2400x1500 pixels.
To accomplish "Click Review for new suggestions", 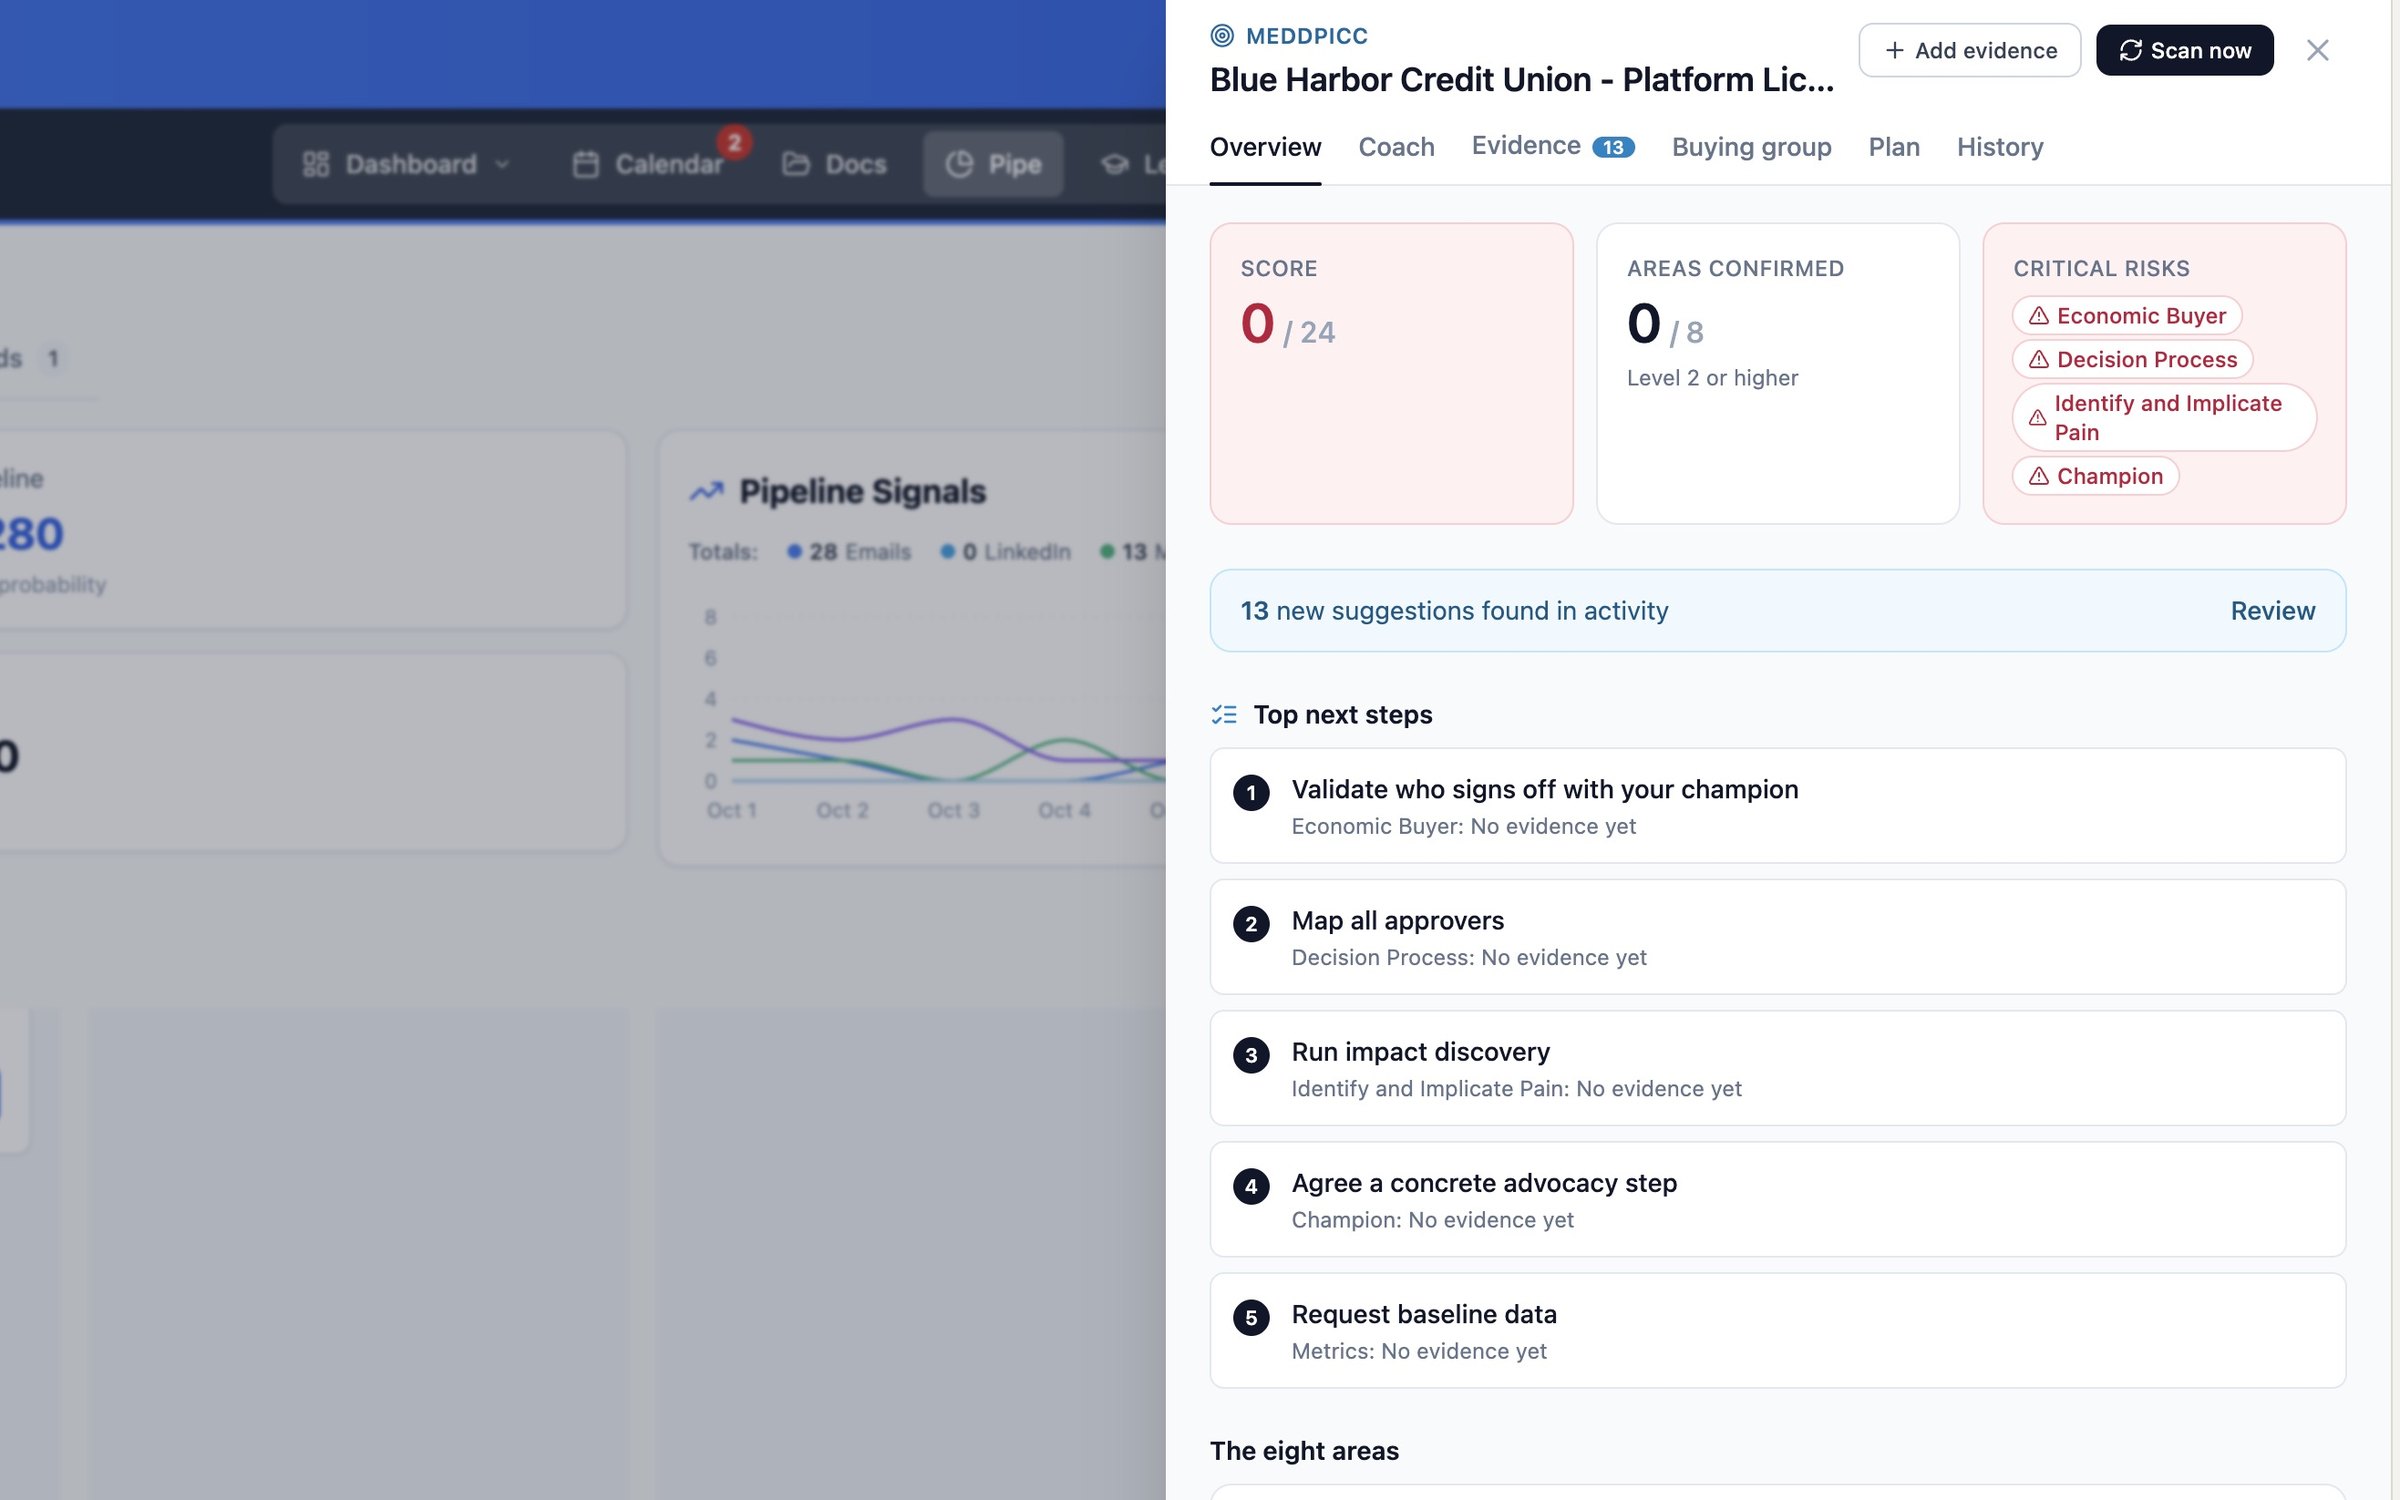I will point(2272,611).
